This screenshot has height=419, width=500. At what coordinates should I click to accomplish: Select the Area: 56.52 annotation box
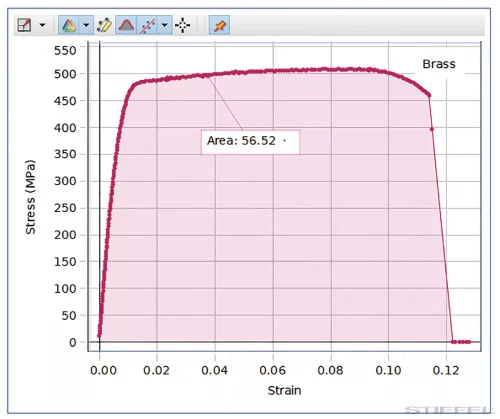[251, 142]
